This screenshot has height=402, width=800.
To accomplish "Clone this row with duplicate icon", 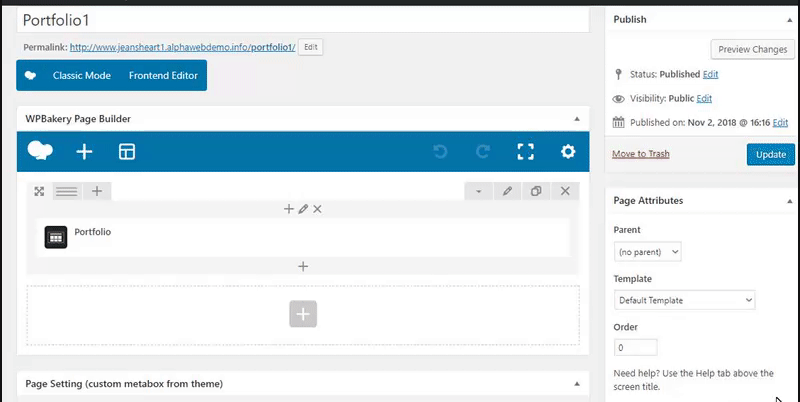I will coord(536,191).
